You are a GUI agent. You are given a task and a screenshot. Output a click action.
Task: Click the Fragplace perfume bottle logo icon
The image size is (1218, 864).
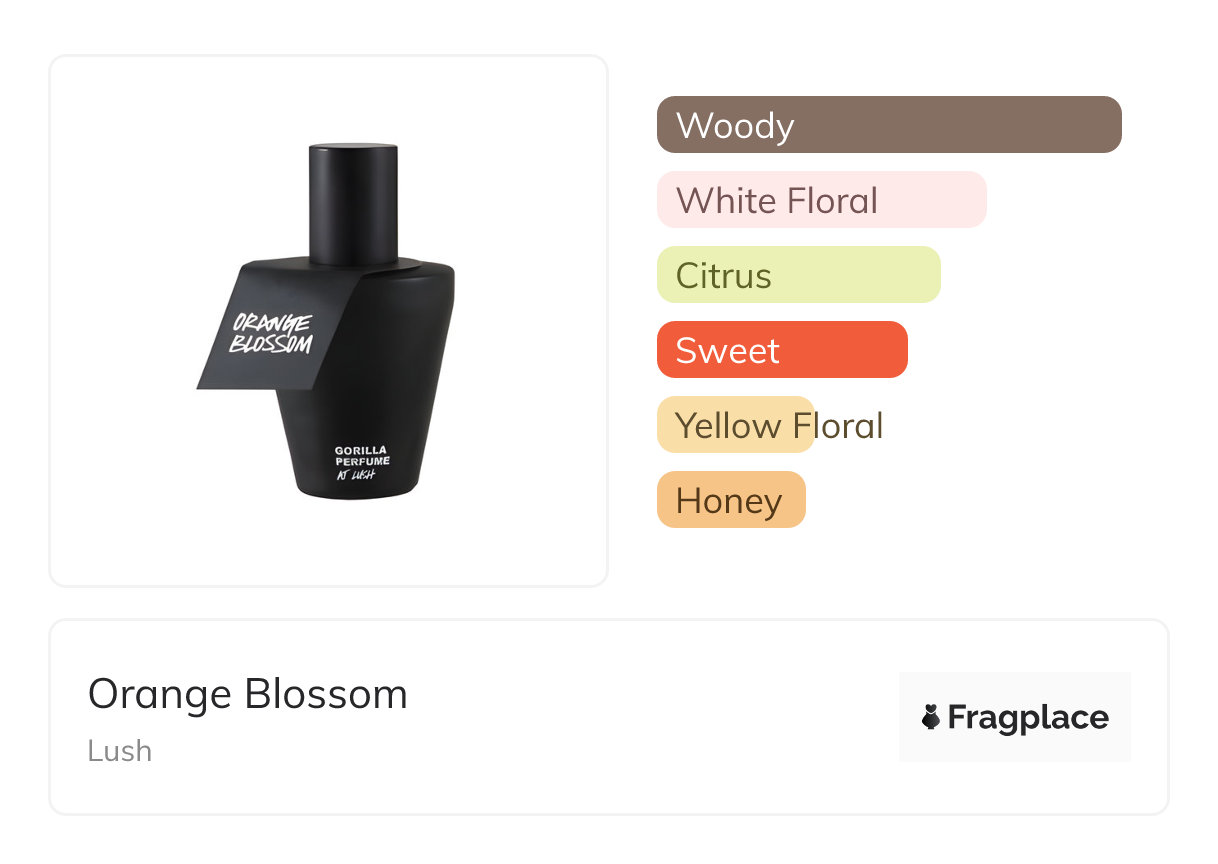point(931,717)
